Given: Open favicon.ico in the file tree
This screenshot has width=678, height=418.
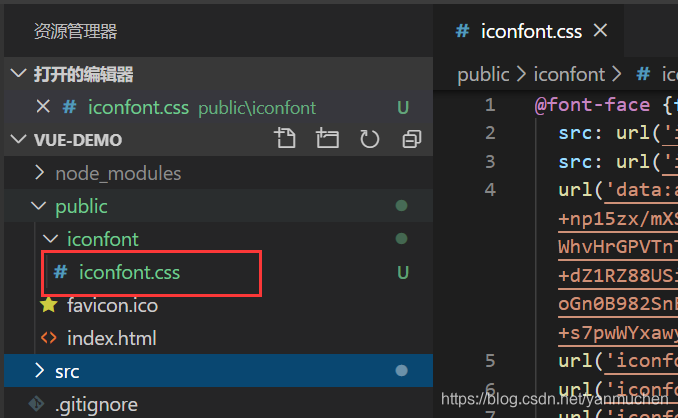Looking at the screenshot, I should tap(112, 306).
